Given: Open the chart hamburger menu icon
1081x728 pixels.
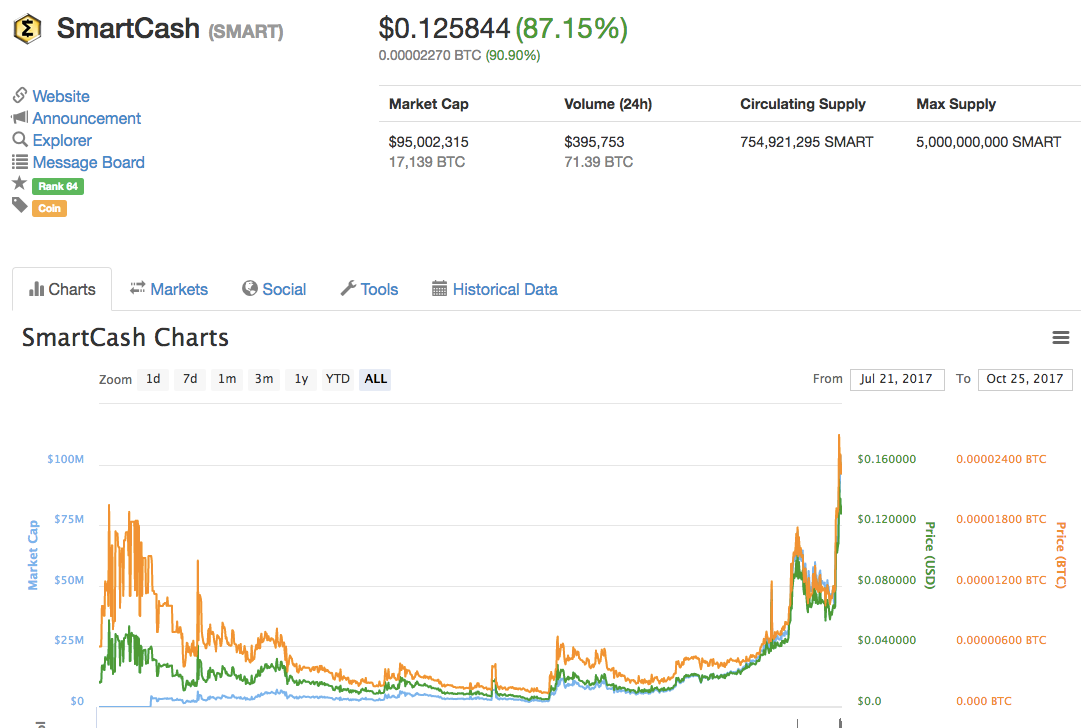Looking at the screenshot, I should click(1060, 338).
